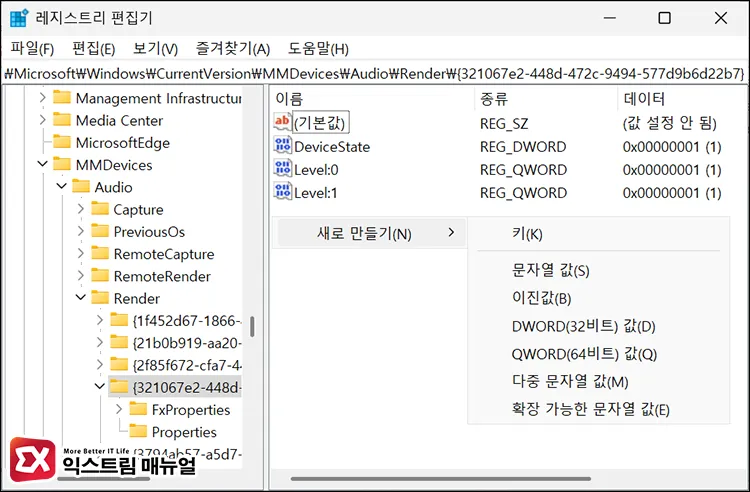Click the (기본값) string value icon
The image size is (750, 492).
tap(282, 122)
